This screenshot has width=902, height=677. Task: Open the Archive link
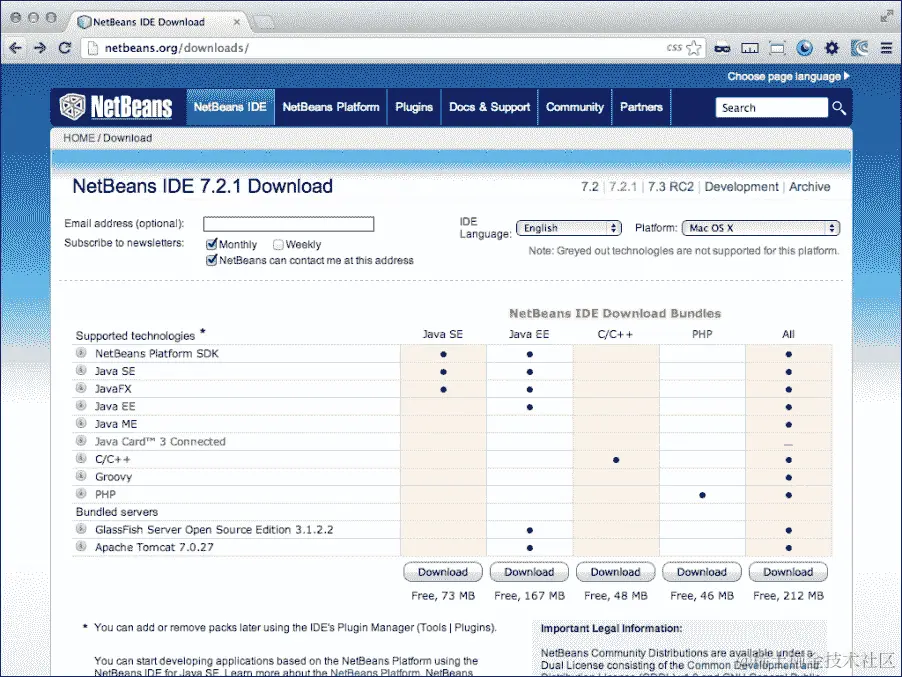pyautogui.click(x=809, y=187)
